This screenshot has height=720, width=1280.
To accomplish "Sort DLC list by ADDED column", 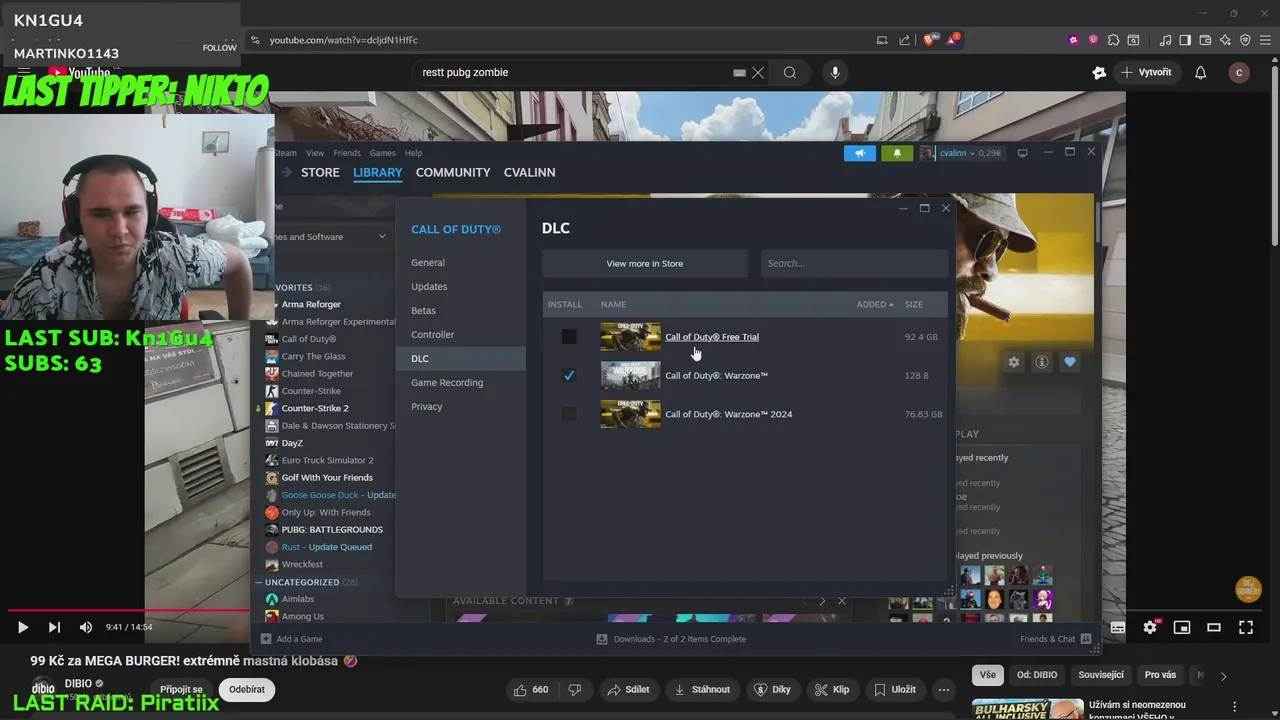I will pyautogui.click(x=874, y=304).
